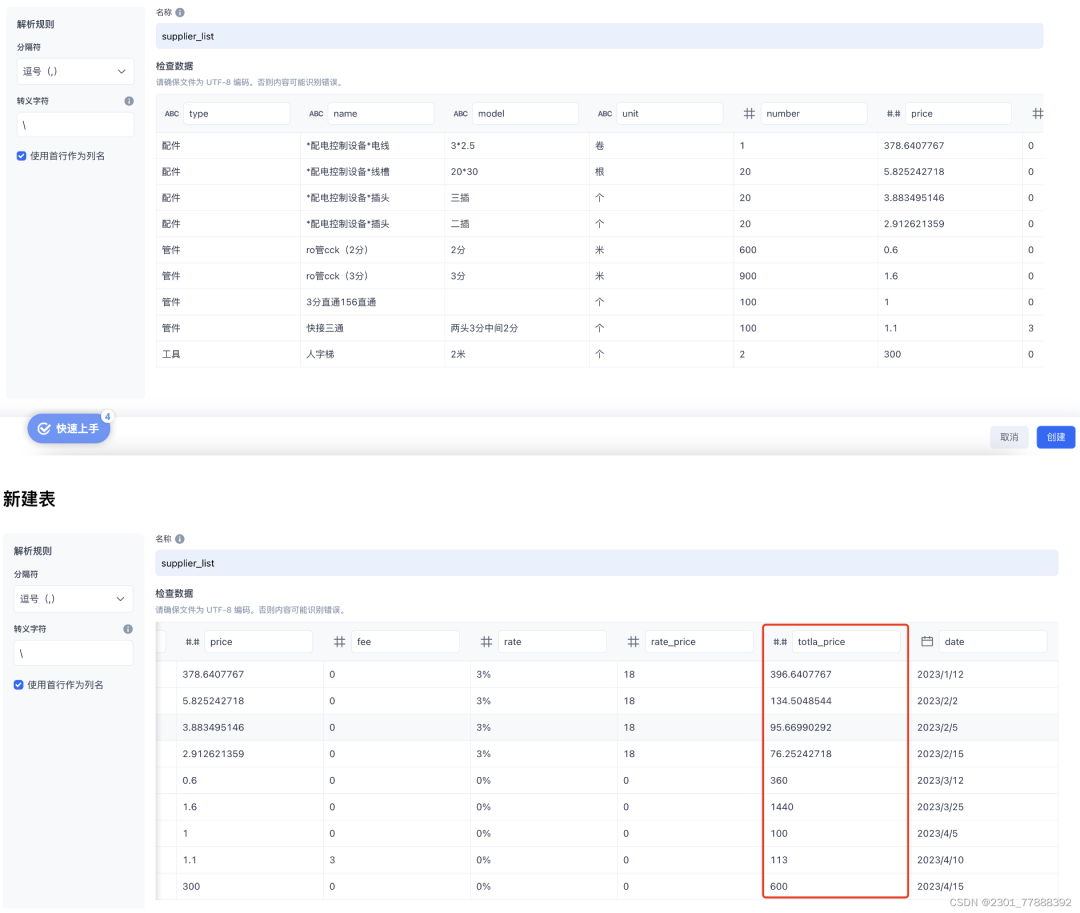
Task: Click the info icon beside upper 转义字符
Action: click(x=129, y=101)
